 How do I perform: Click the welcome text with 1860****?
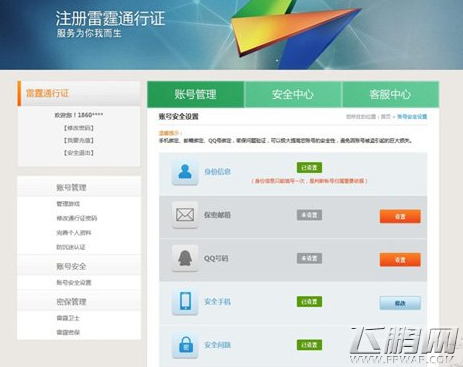79,115
